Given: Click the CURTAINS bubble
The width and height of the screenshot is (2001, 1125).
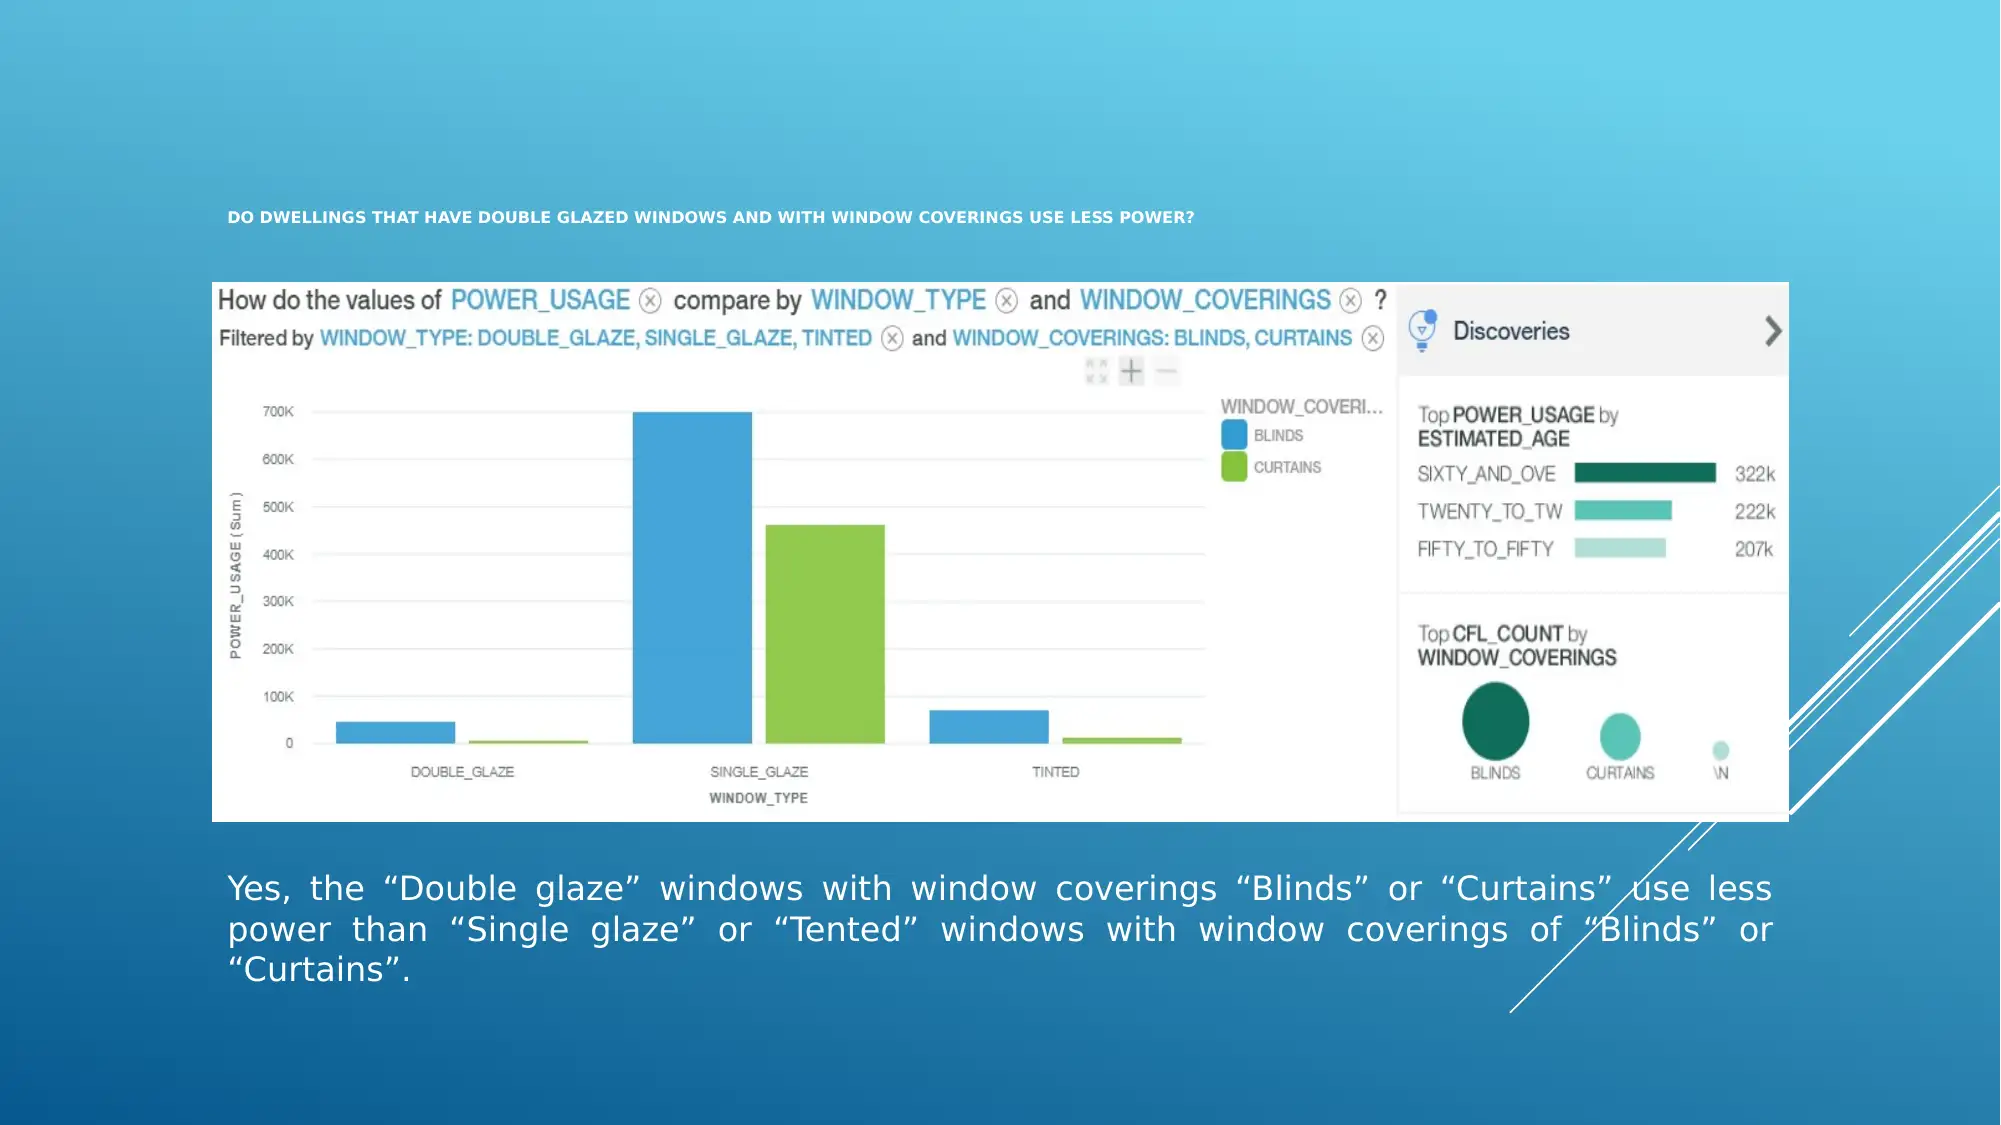Looking at the screenshot, I should [x=1620, y=737].
